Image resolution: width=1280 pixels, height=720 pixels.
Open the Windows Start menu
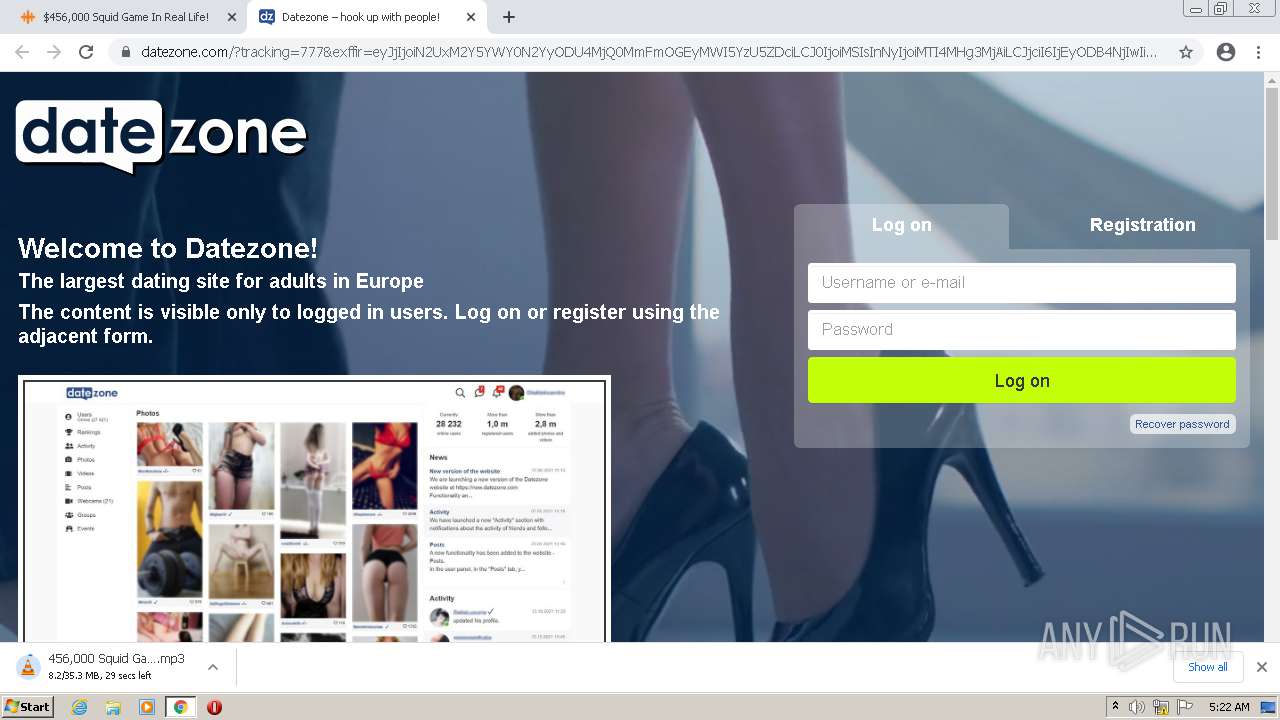click(x=27, y=707)
